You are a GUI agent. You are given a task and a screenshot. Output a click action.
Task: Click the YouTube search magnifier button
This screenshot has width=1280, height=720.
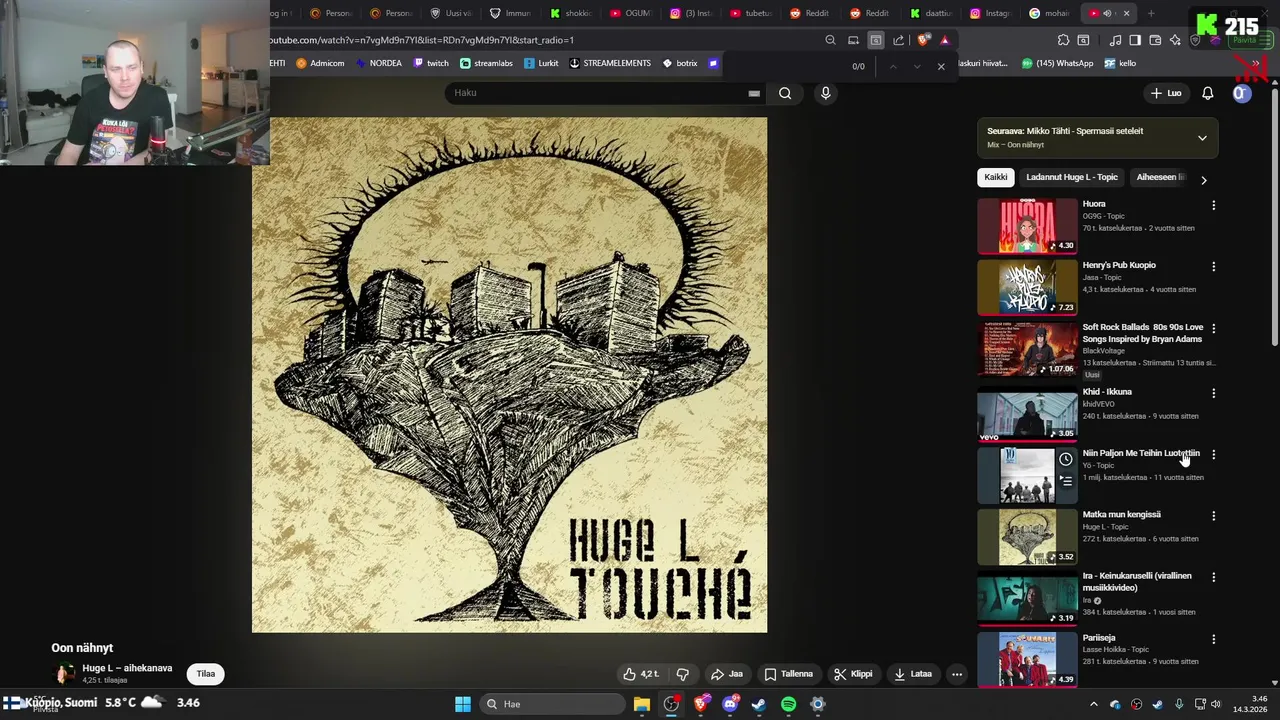[x=785, y=93]
